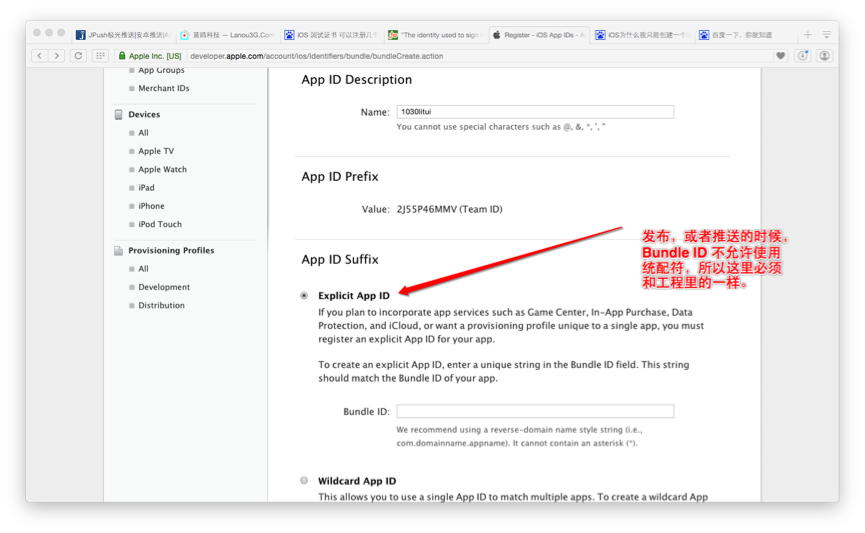Screen dimensions: 865x533
Task: Open All under Devices
Action: (x=143, y=133)
